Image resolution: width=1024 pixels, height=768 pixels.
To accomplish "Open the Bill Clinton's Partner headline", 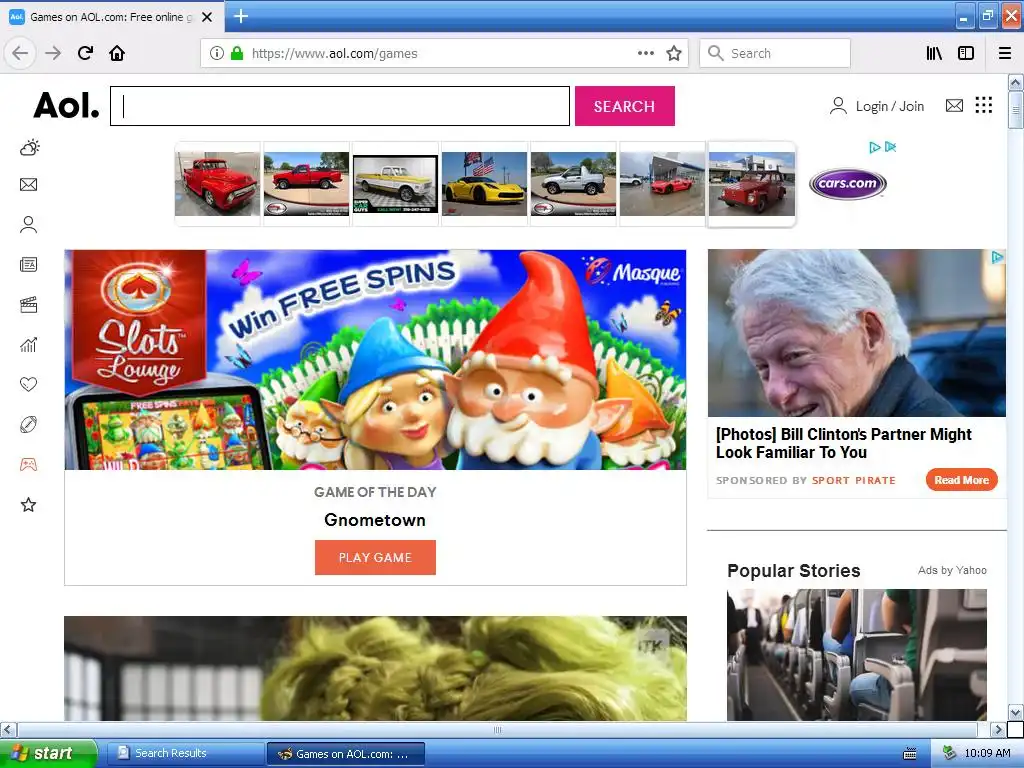I will tap(843, 443).
